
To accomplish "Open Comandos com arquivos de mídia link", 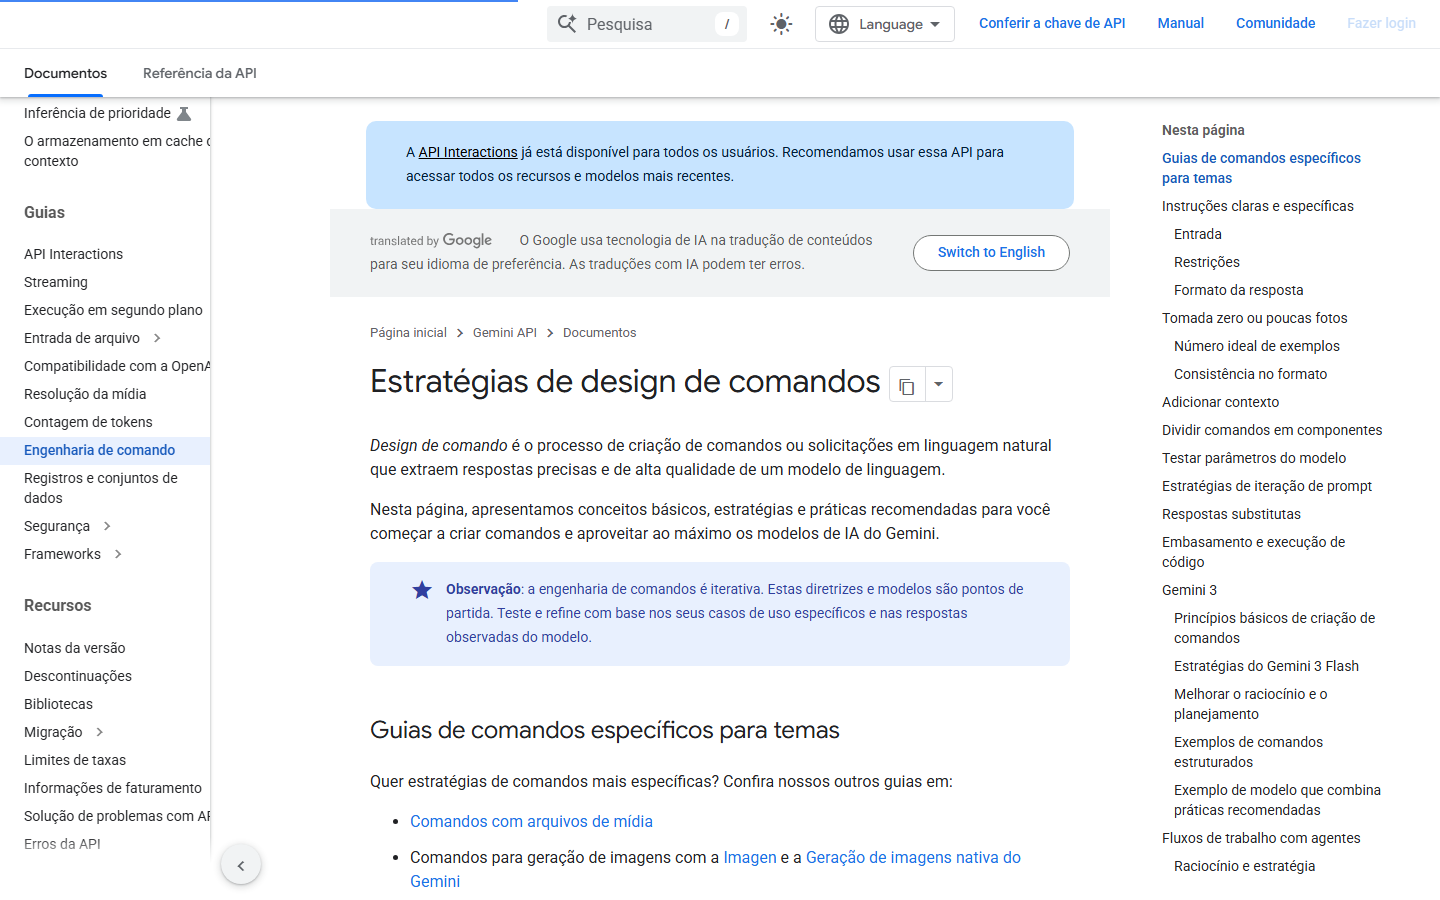I will [x=531, y=821].
